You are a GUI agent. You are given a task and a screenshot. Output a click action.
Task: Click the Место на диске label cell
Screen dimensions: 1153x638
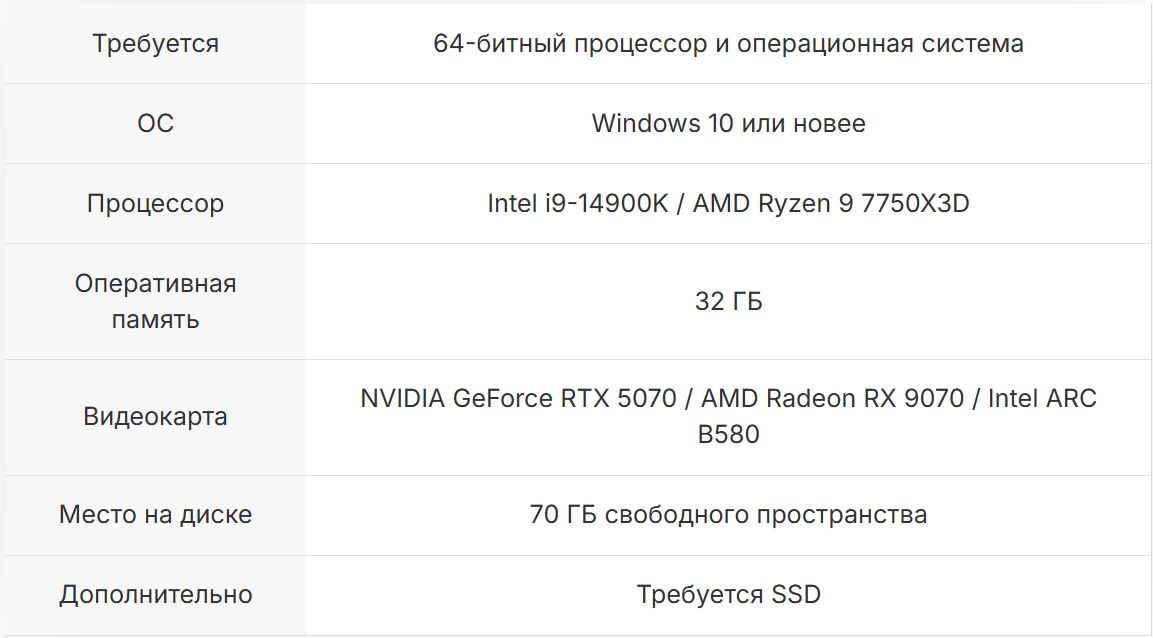pos(155,515)
